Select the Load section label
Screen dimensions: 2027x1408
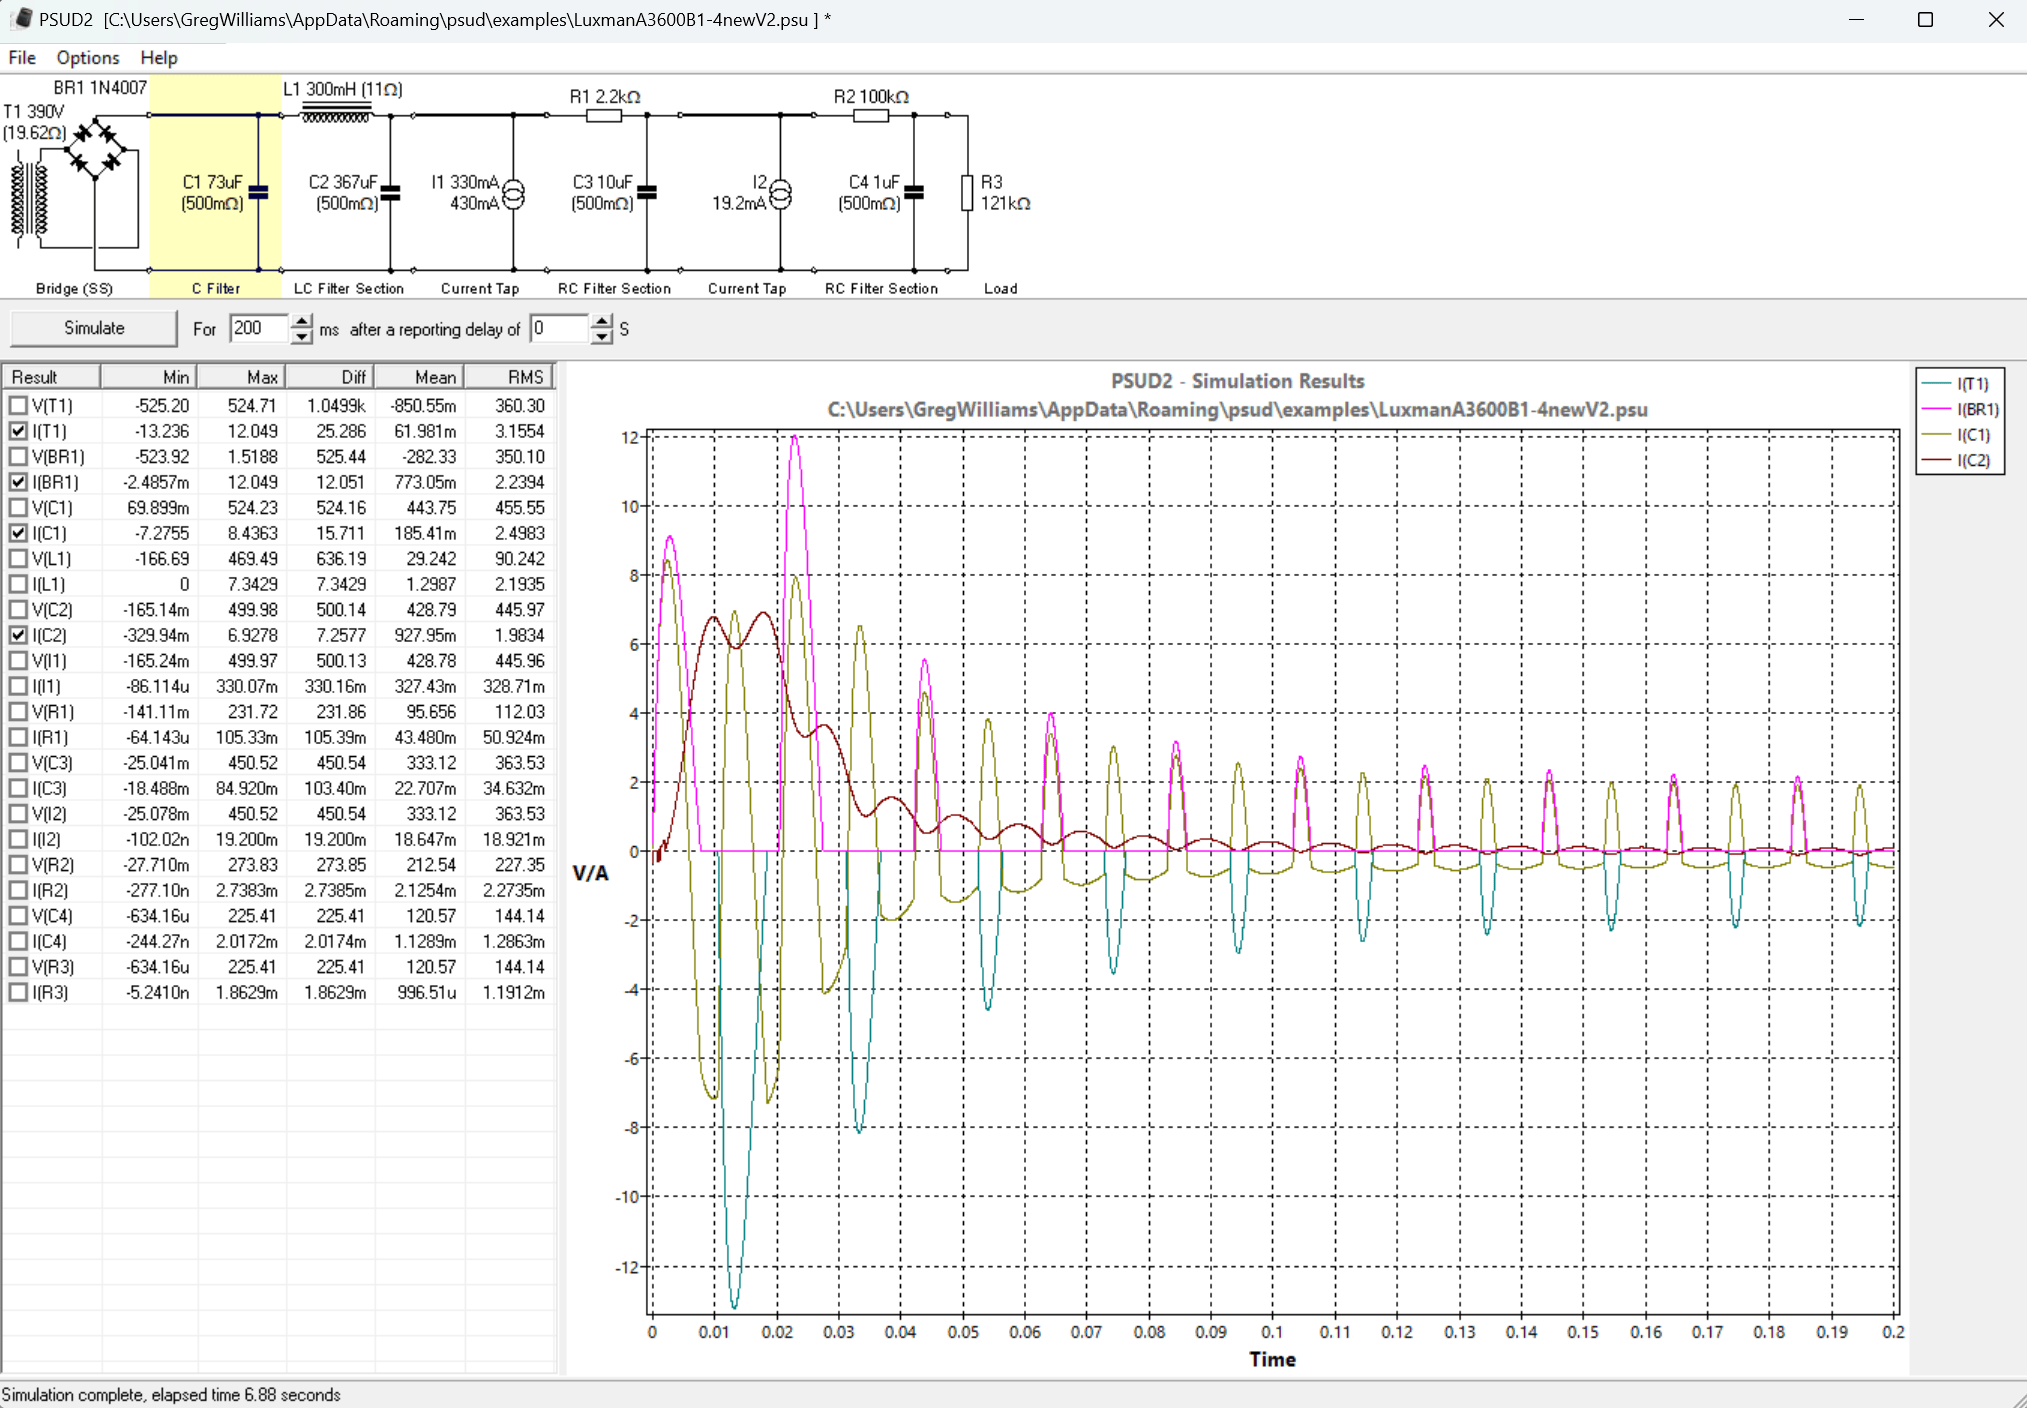click(x=1001, y=289)
